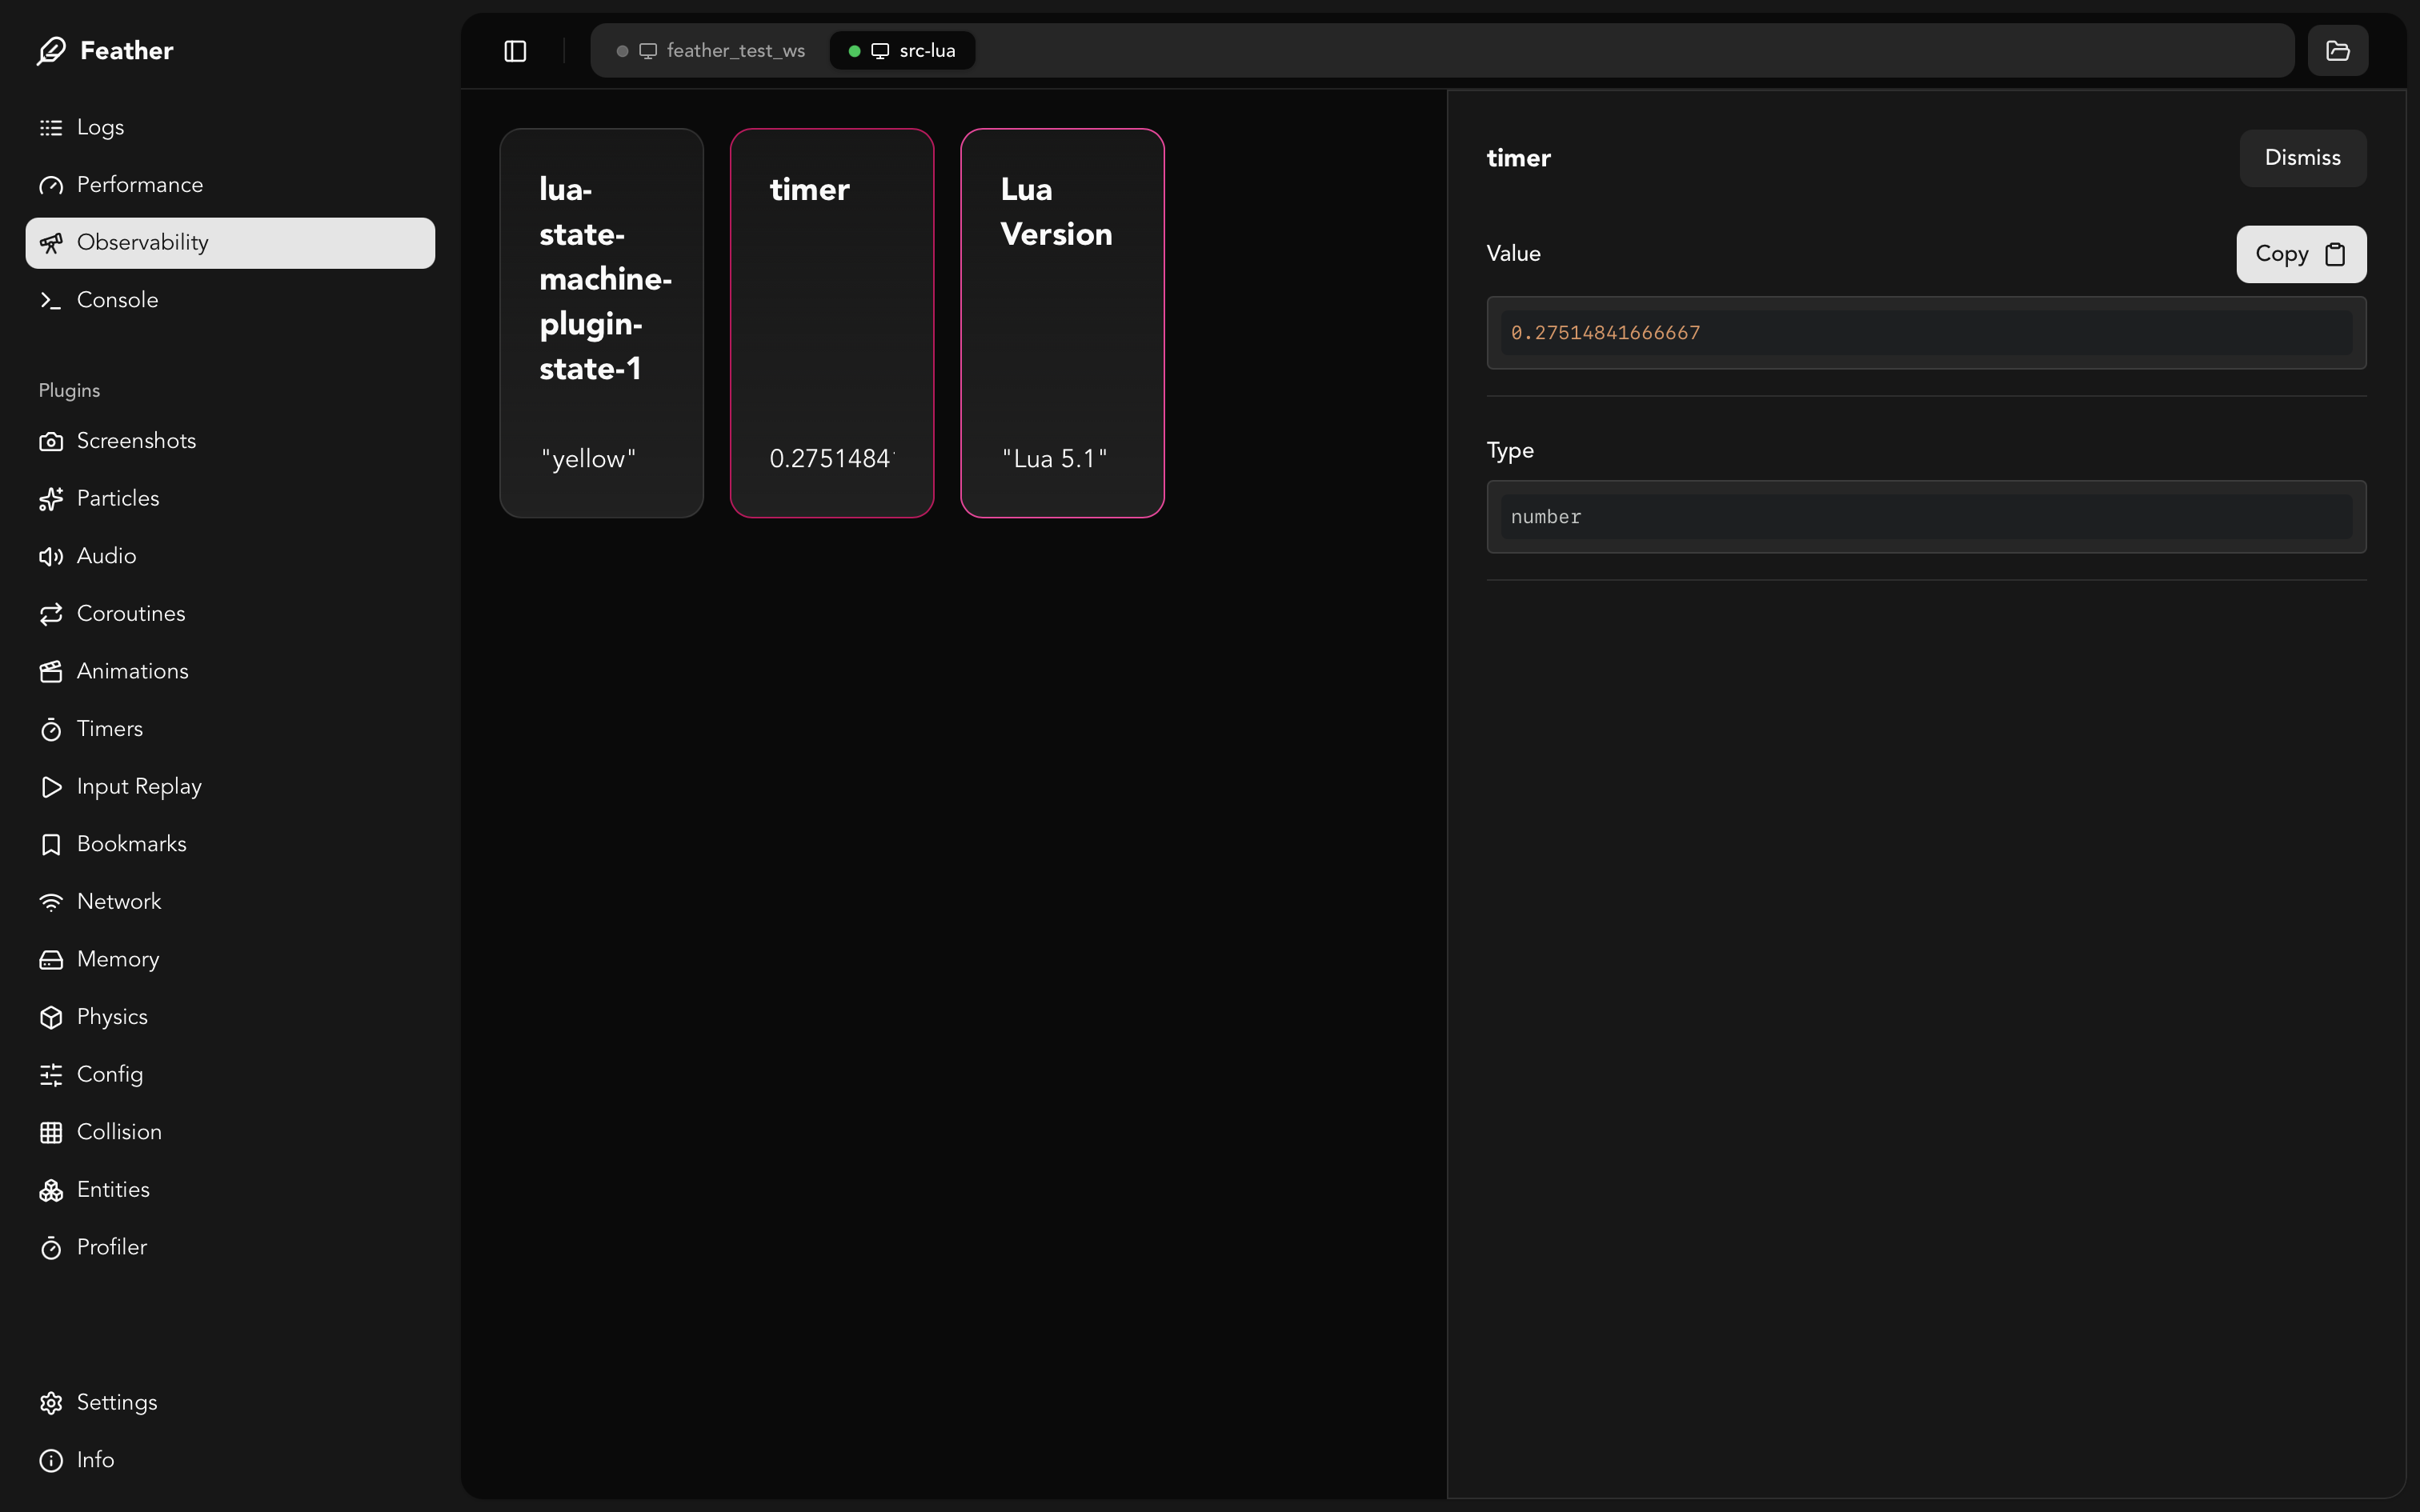Select Observability in the sidebar
This screenshot has width=2420, height=1512.
pos(230,243)
